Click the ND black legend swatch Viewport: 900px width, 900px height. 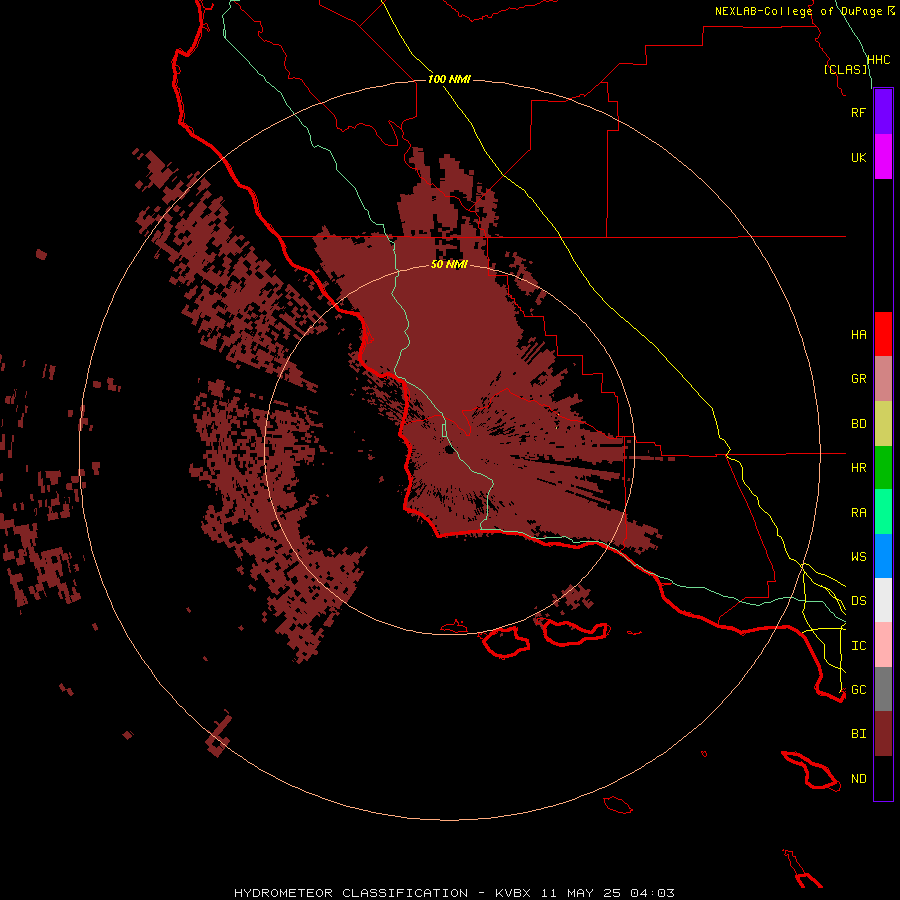(883, 778)
